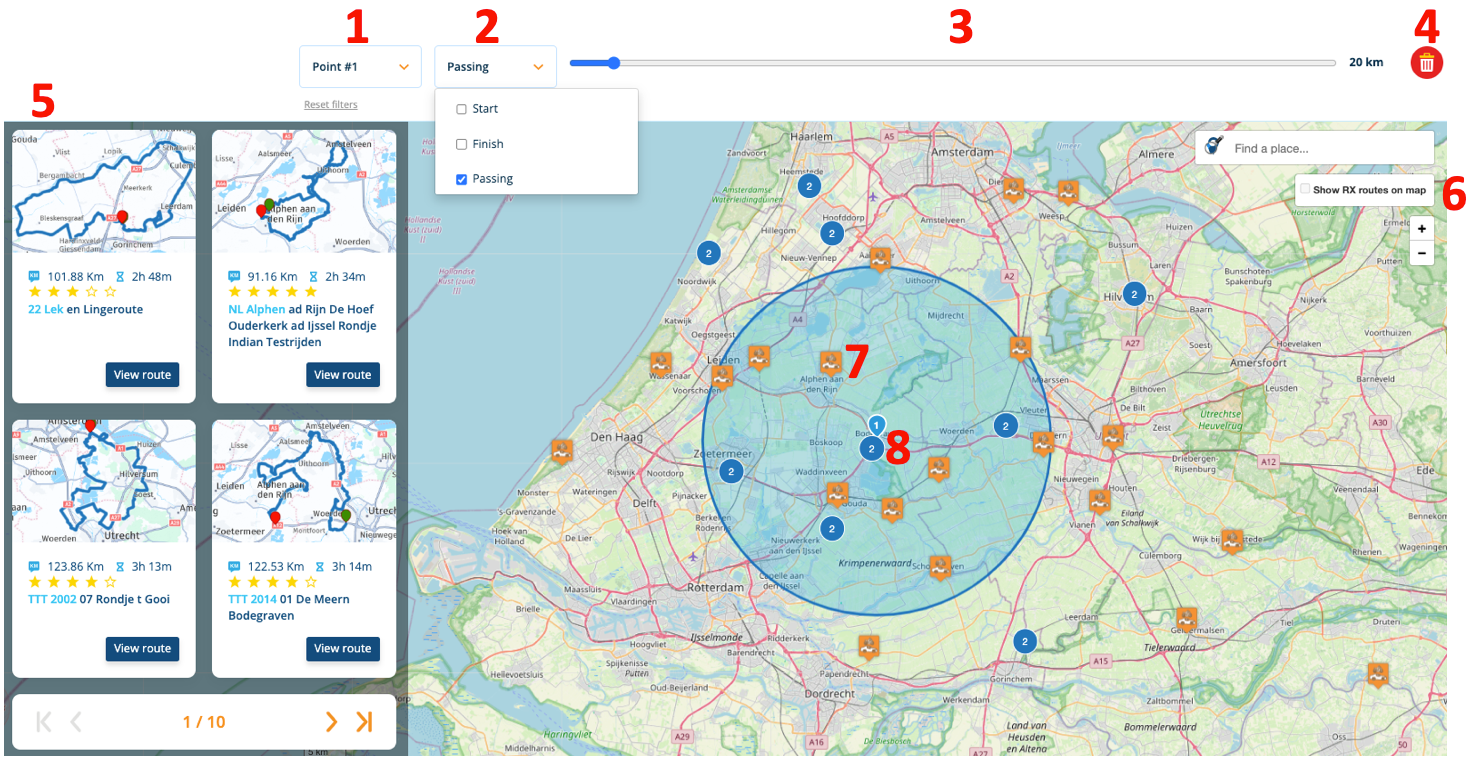Open TTT 2002 07 Rondje t Gooi link
This screenshot has height=763, width=1468.
click(x=99, y=600)
